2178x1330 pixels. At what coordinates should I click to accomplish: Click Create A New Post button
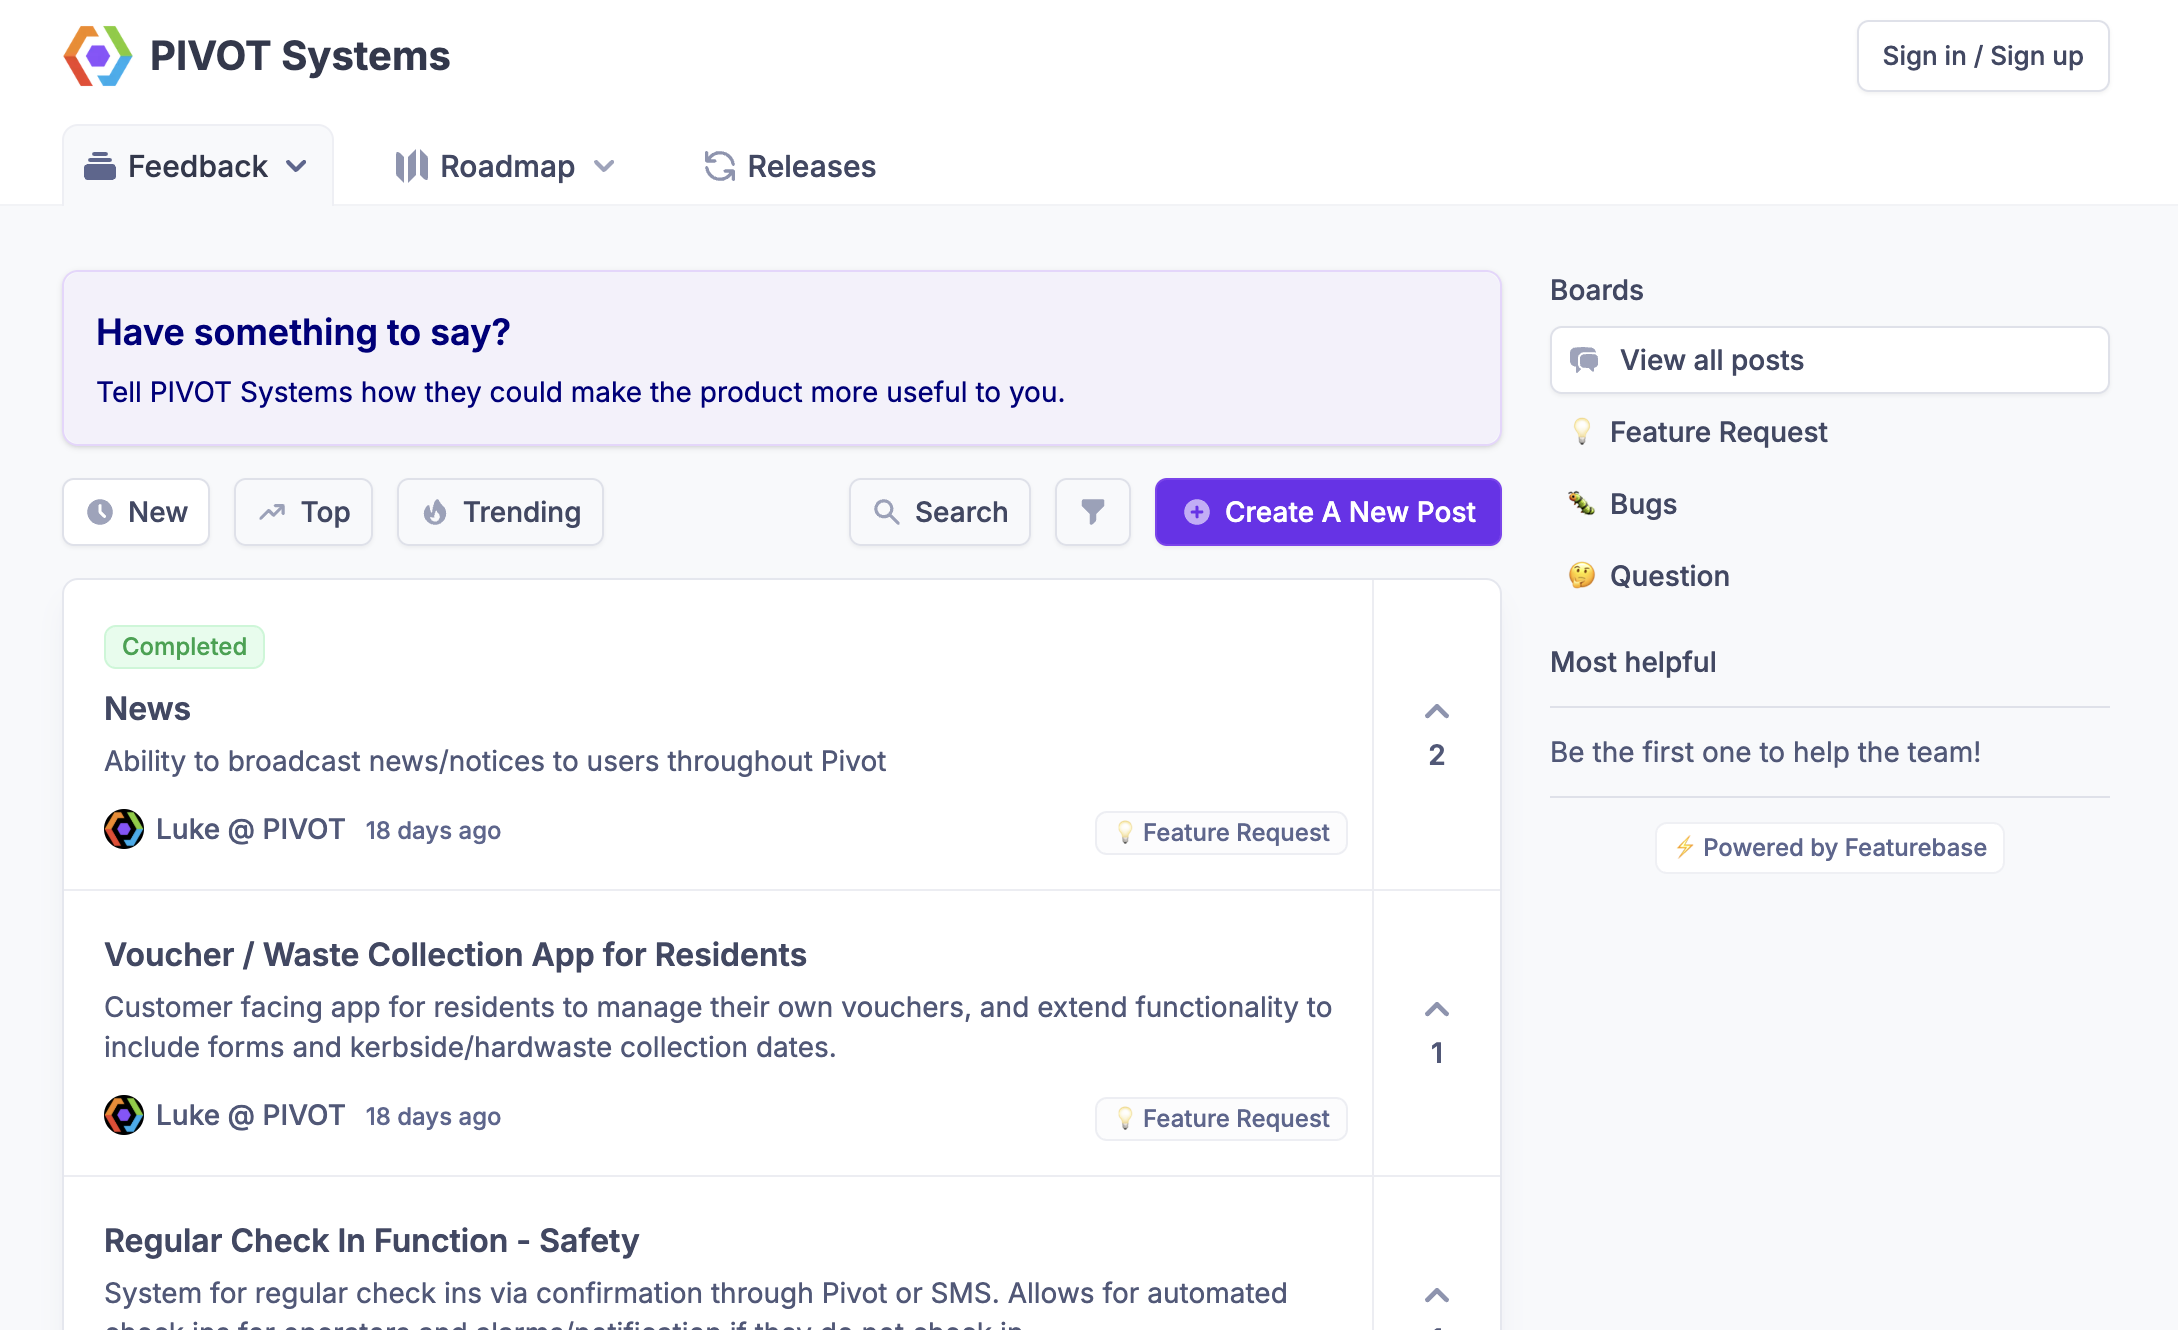click(1327, 512)
